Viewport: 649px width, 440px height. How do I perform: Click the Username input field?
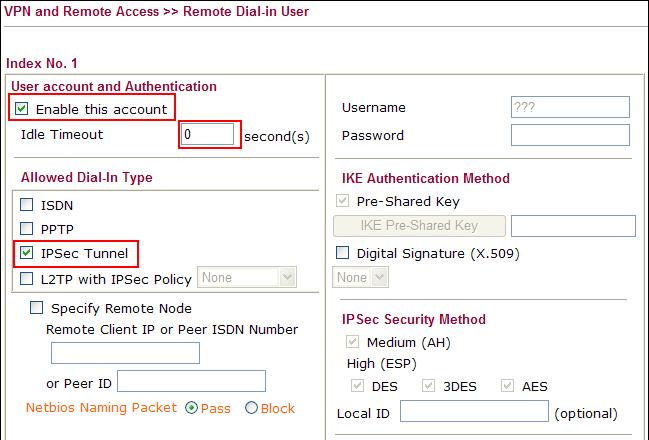pyautogui.click(x=569, y=107)
